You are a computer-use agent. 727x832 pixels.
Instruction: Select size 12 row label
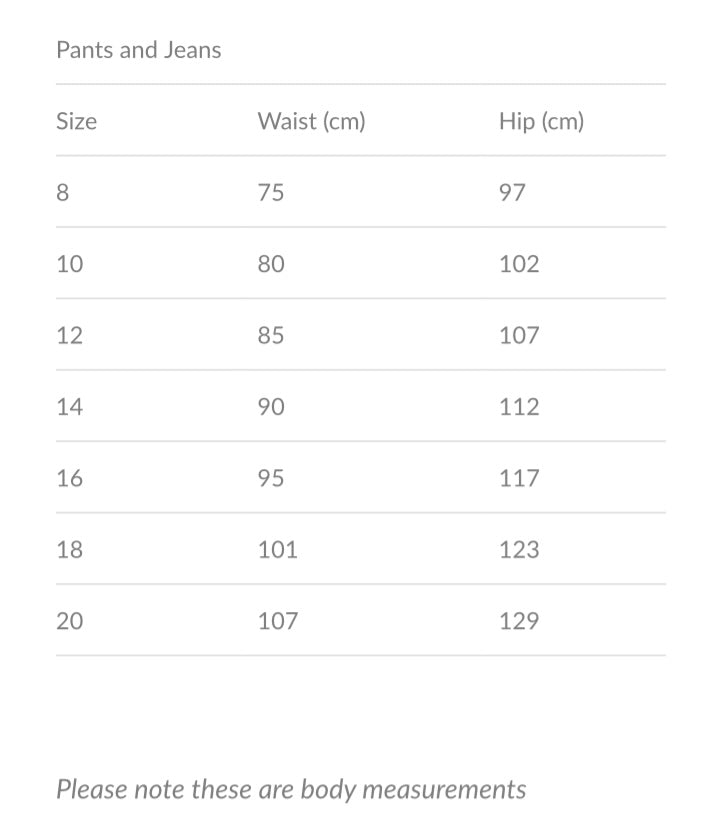click(70, 335)
